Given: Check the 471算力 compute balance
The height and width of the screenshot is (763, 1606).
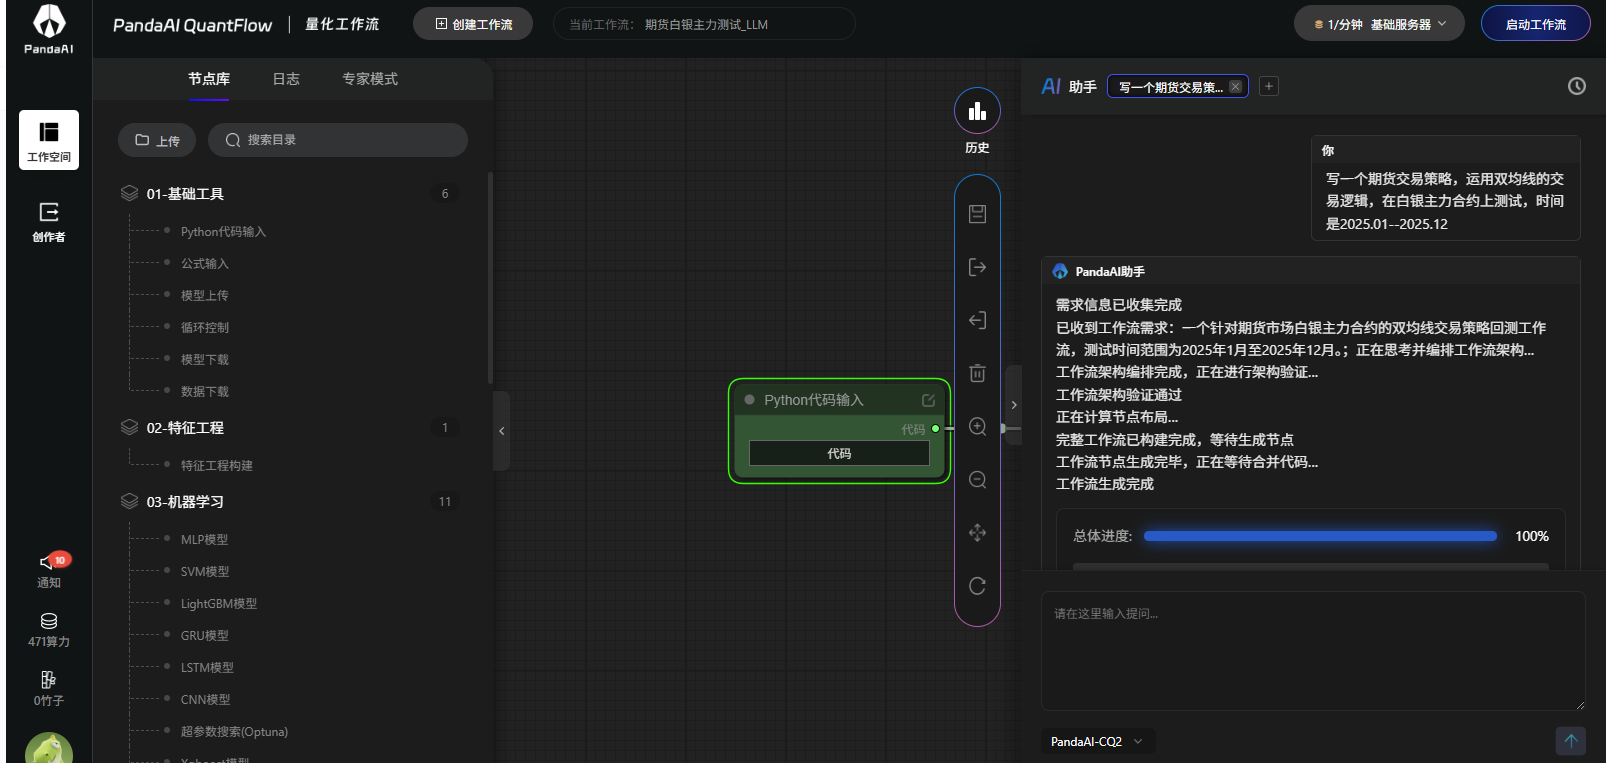Looking at the screenshot, I should pyautogui.click(x=49, y=631).
